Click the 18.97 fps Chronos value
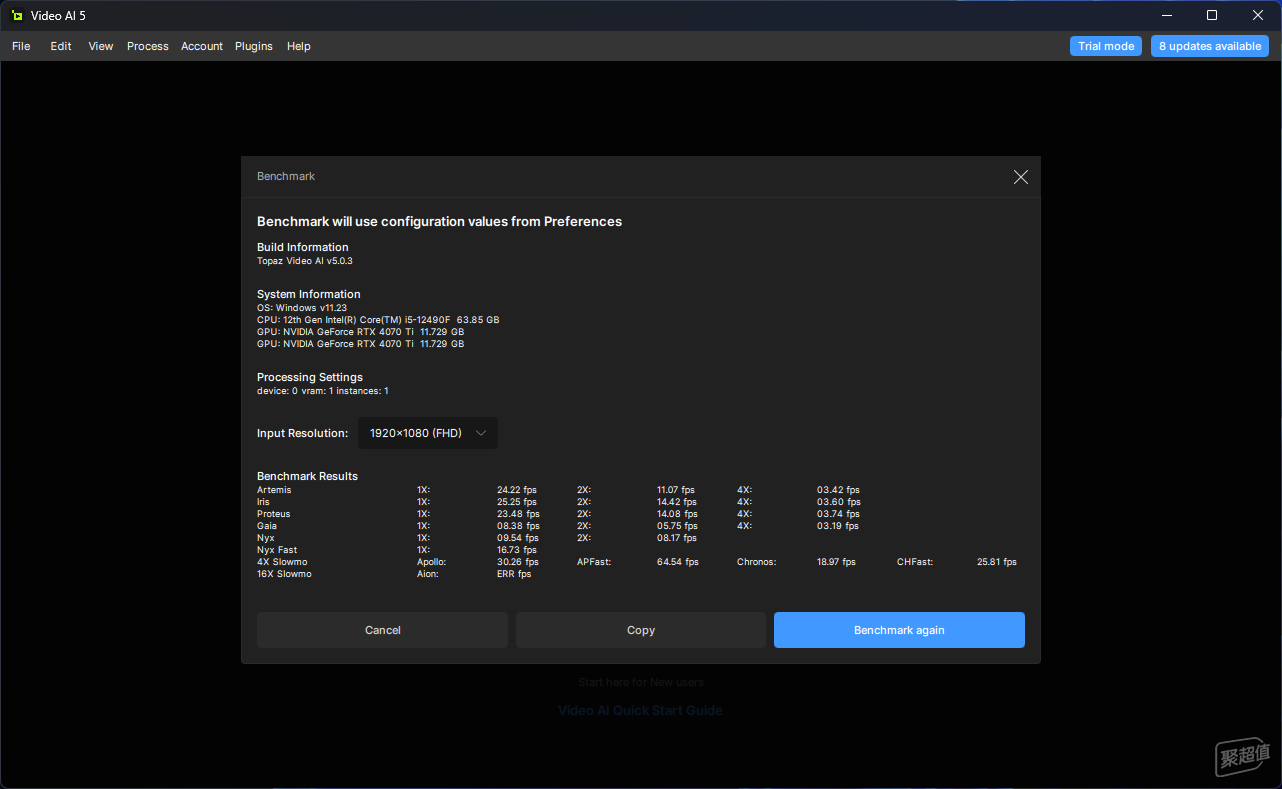1282x789 pixels. pos(836,562)
